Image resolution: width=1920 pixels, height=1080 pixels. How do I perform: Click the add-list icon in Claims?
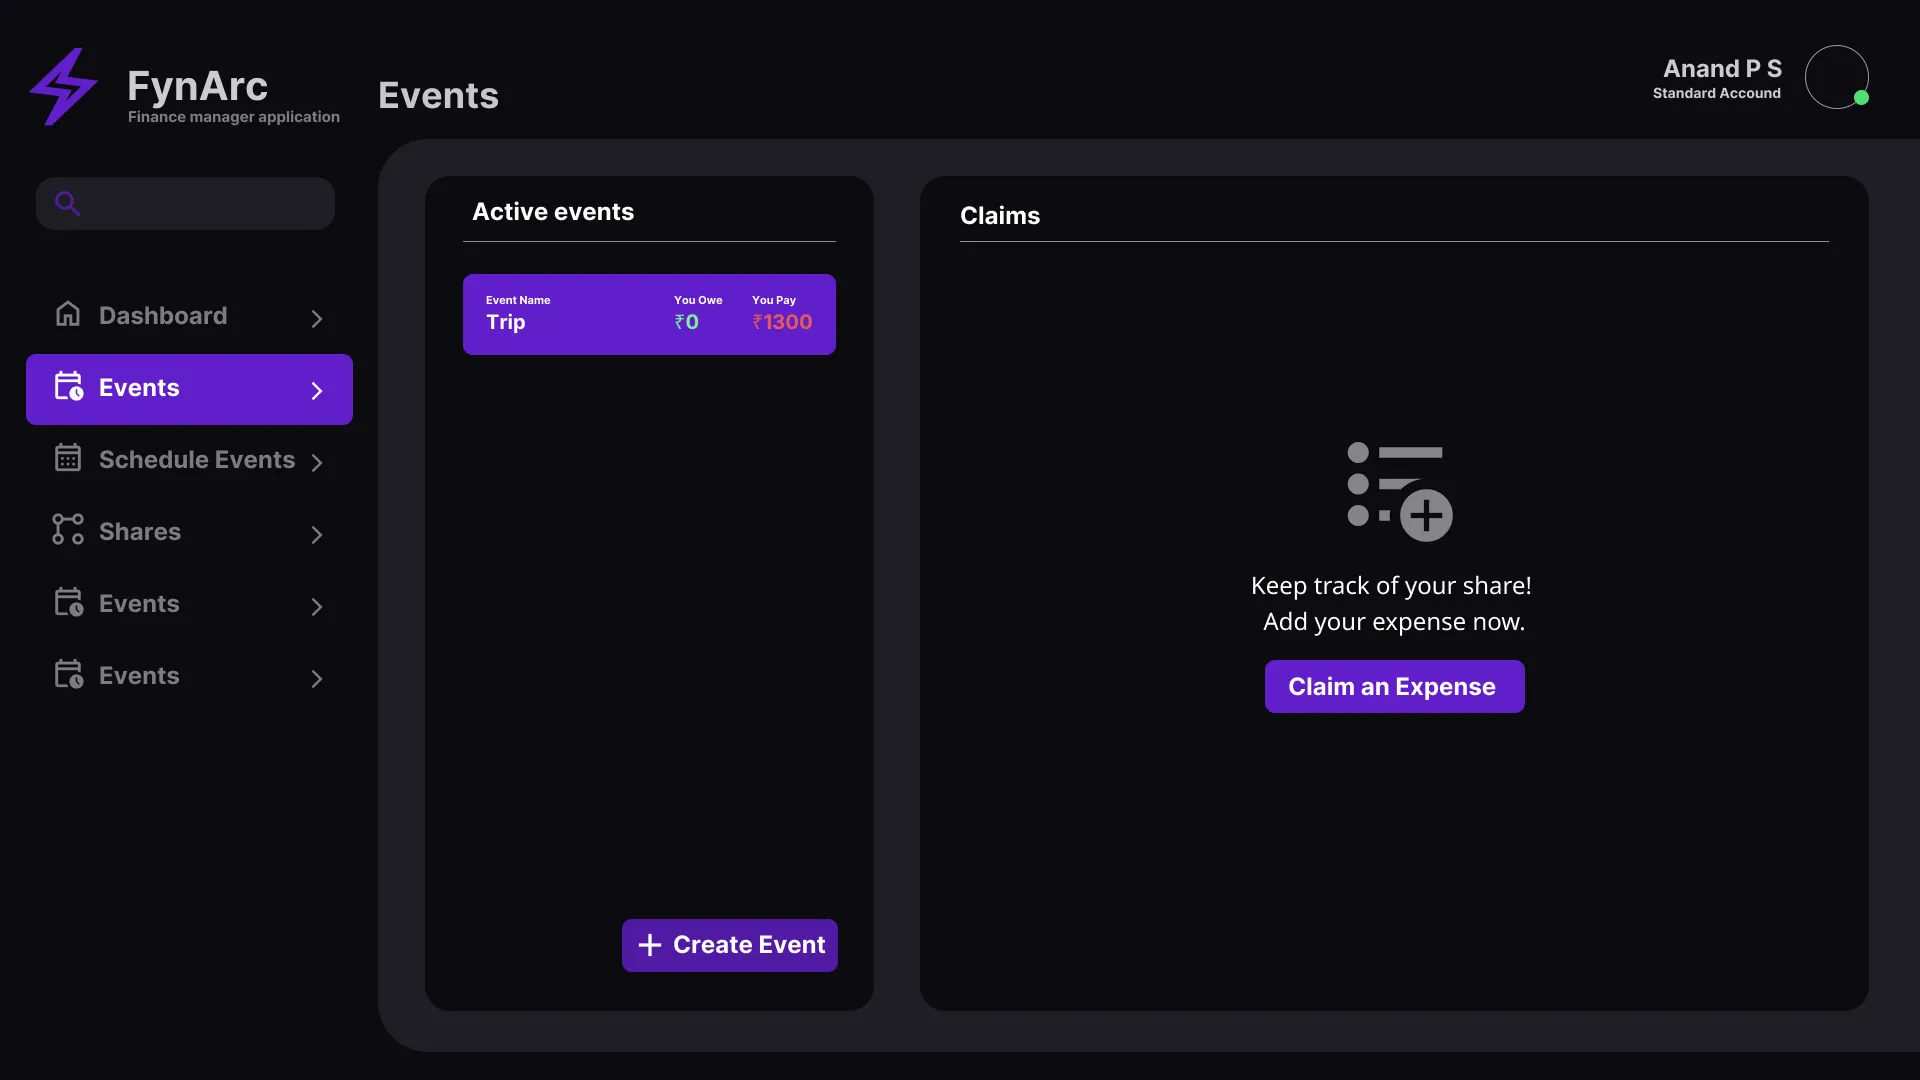point(1399,491)
